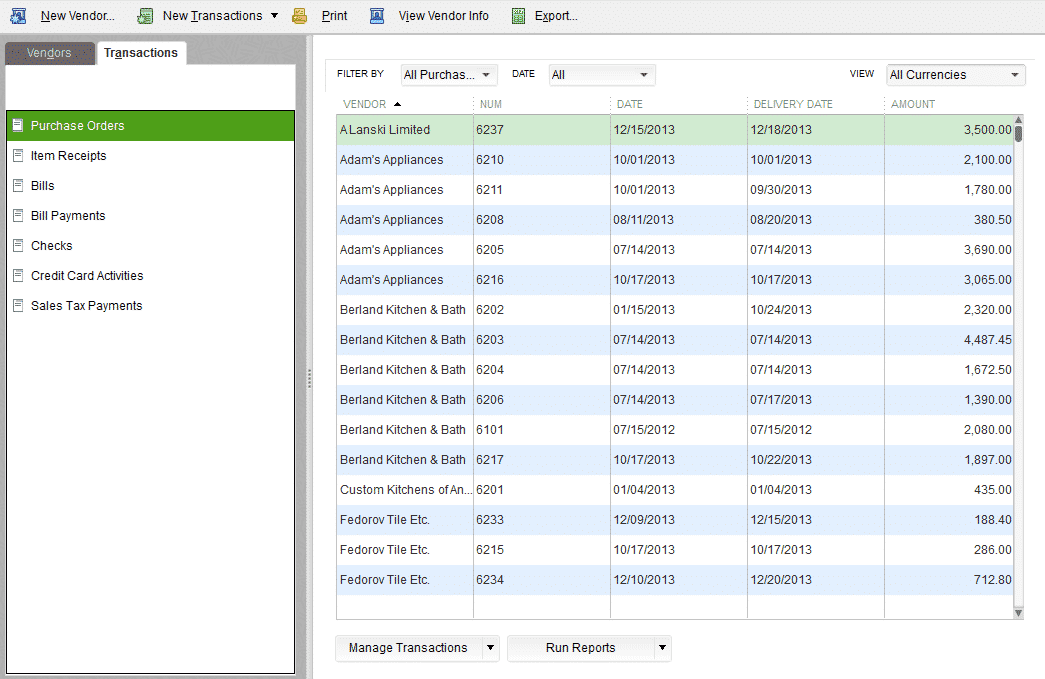Click the Vendor column sort arrow

point(397,104)
